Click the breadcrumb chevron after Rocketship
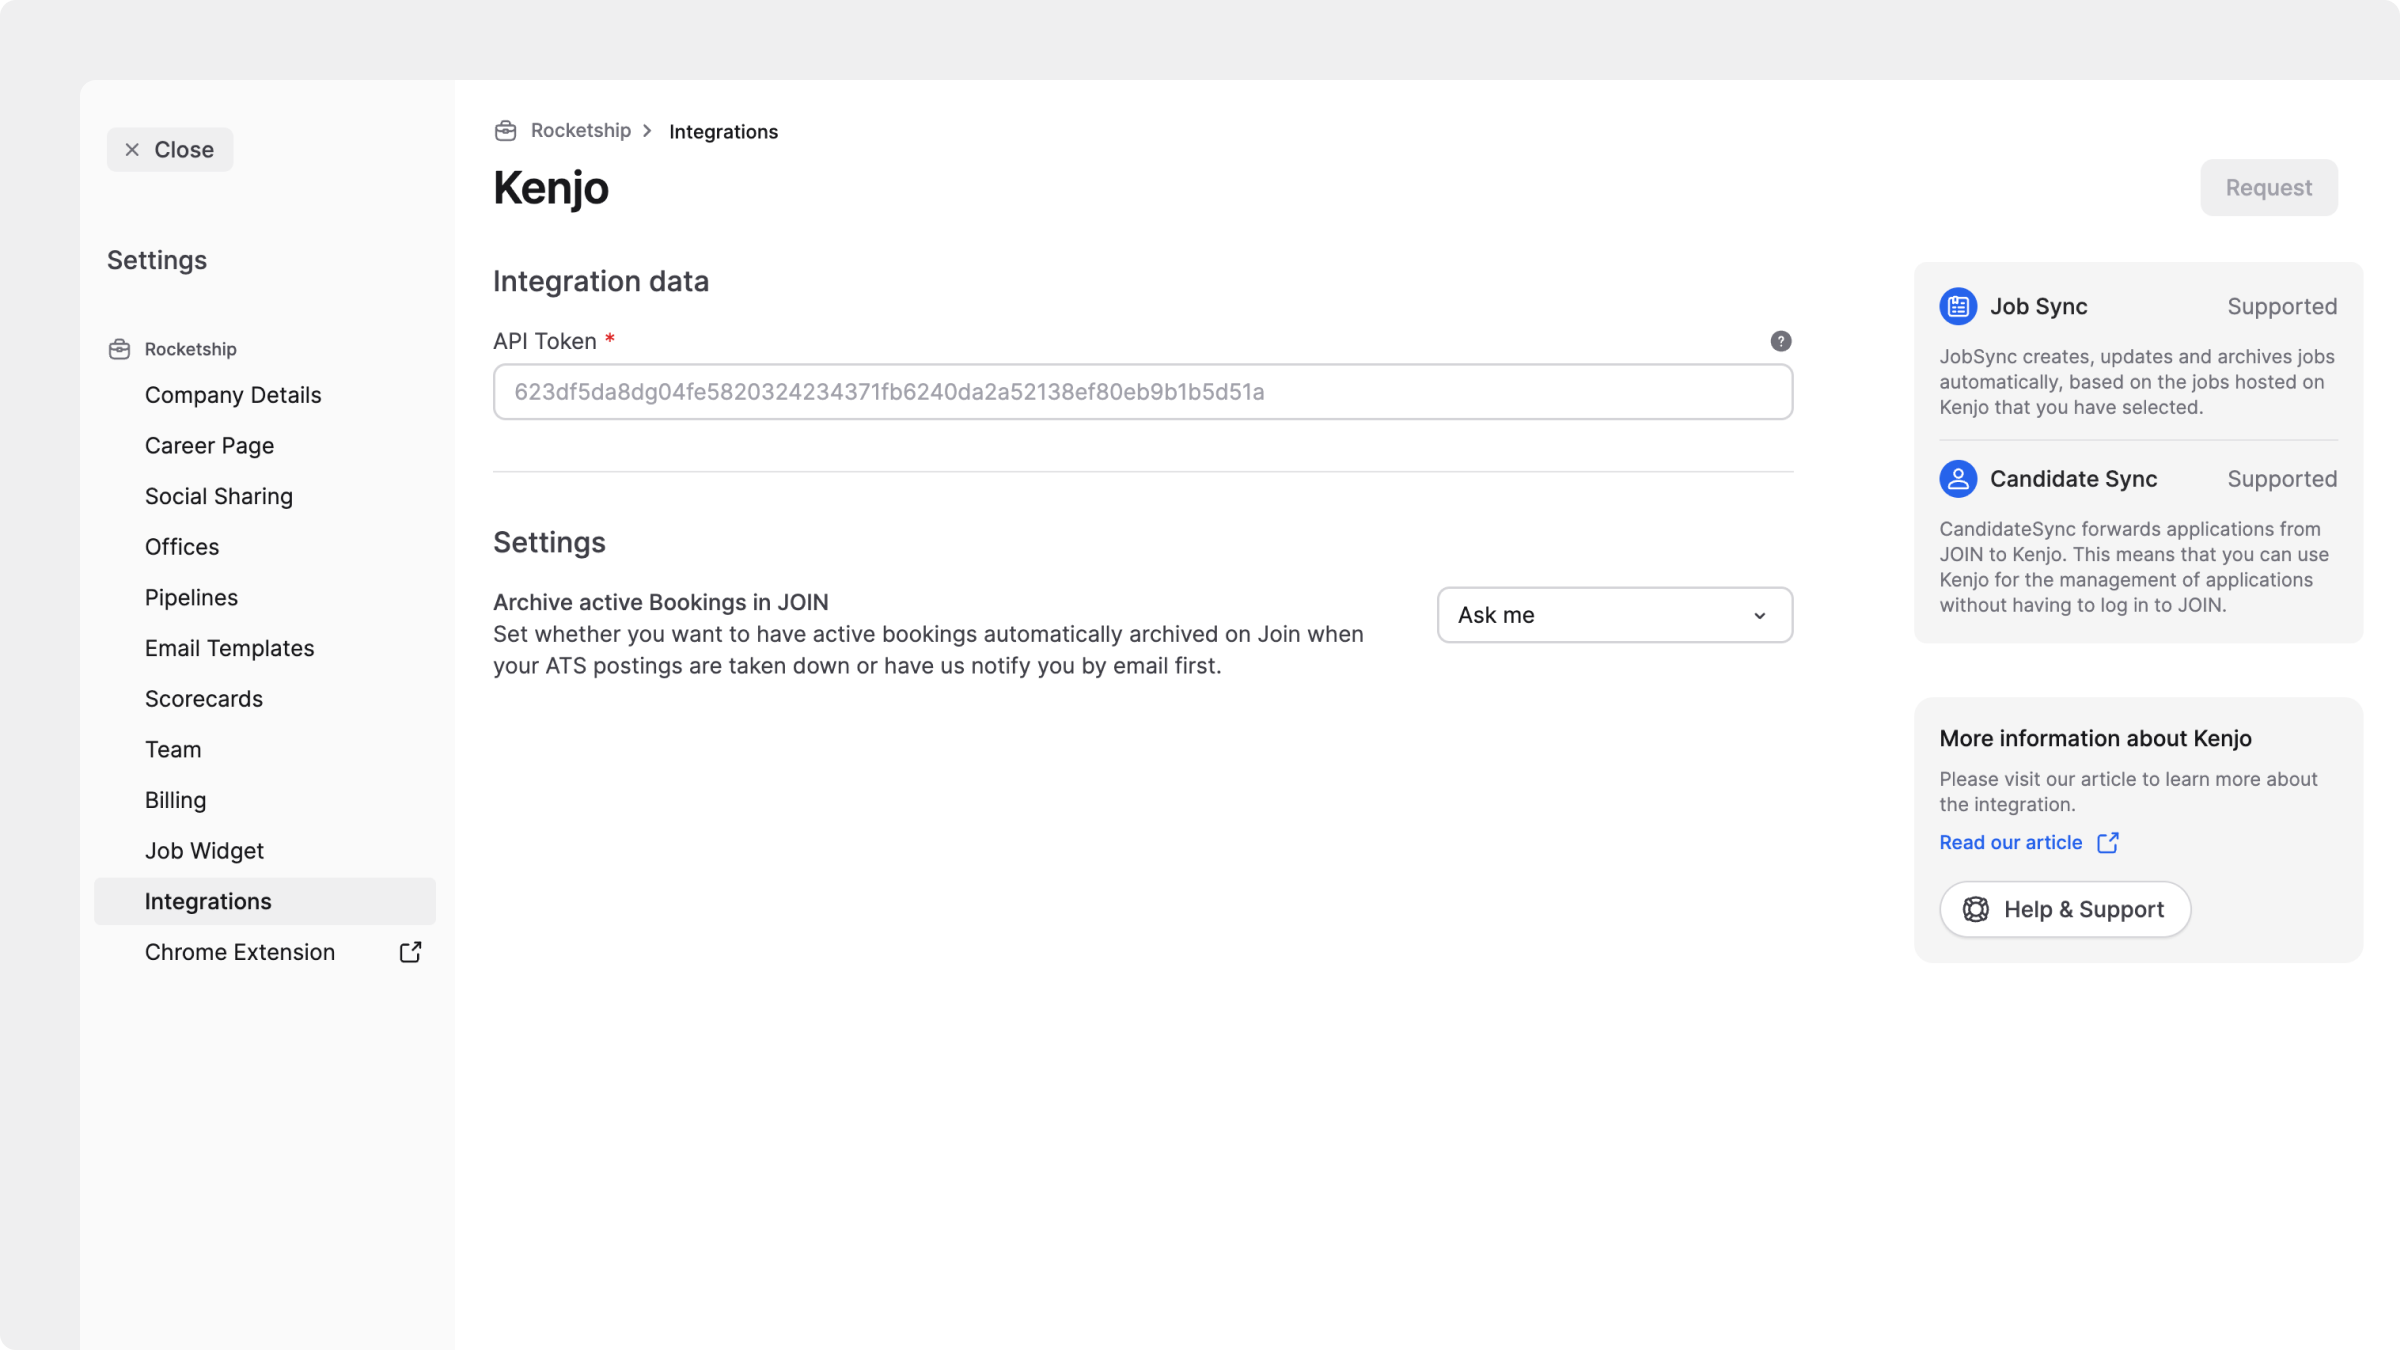 point(647,131)
